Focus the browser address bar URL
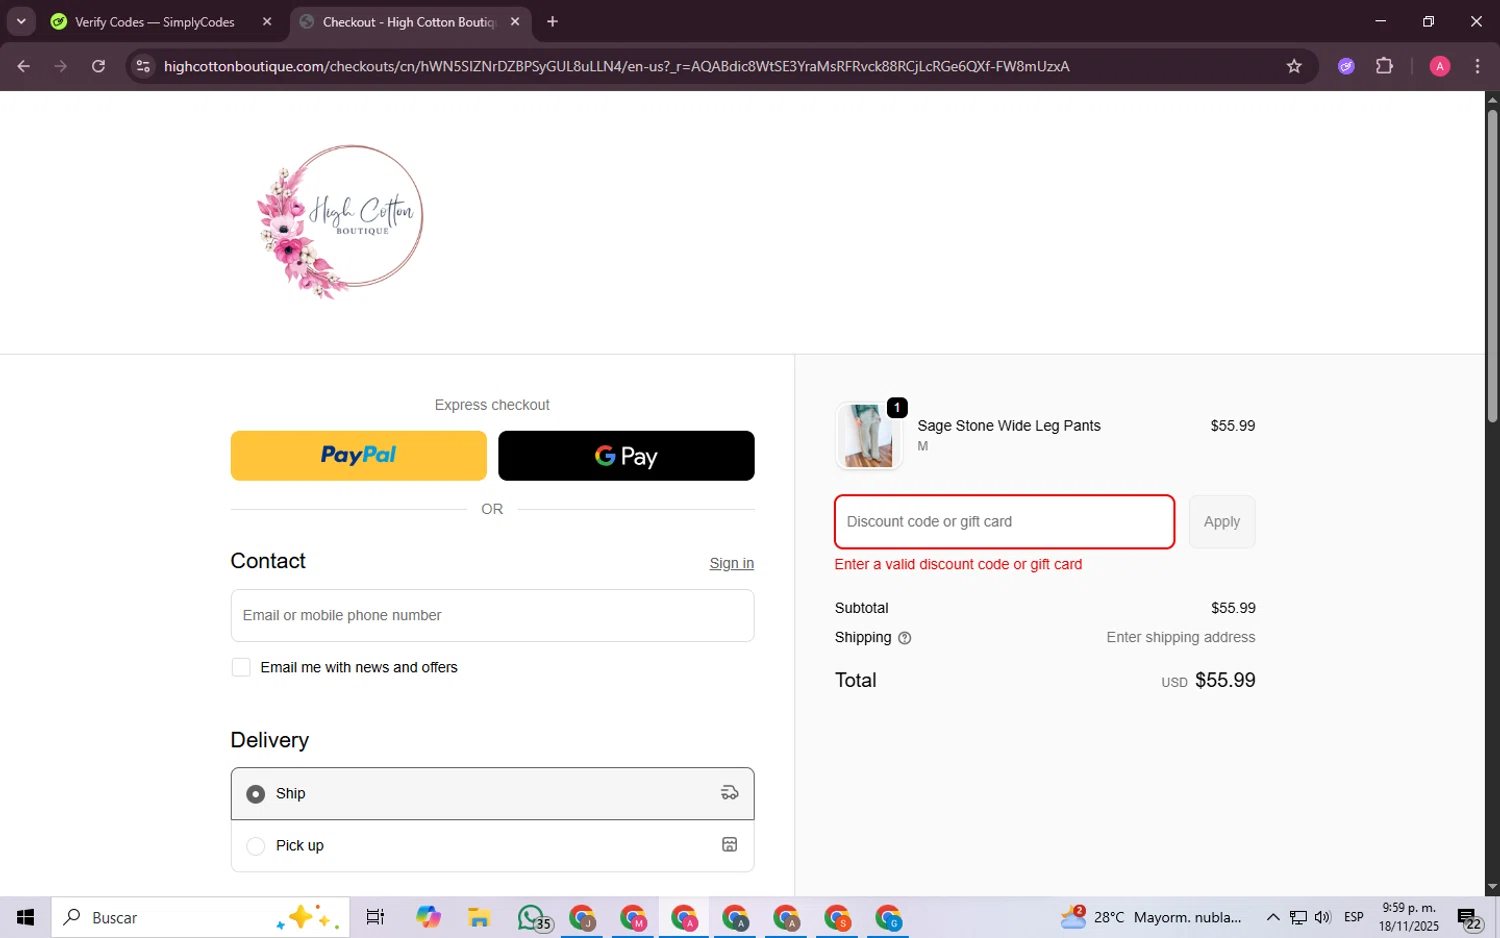This screenshot has height=938, width=1500. point(616,66)
